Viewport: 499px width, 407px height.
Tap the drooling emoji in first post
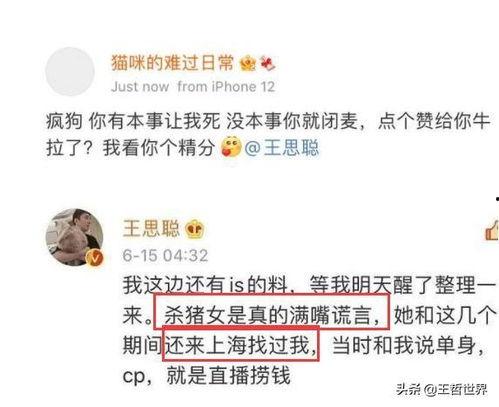tap(231, 147)
